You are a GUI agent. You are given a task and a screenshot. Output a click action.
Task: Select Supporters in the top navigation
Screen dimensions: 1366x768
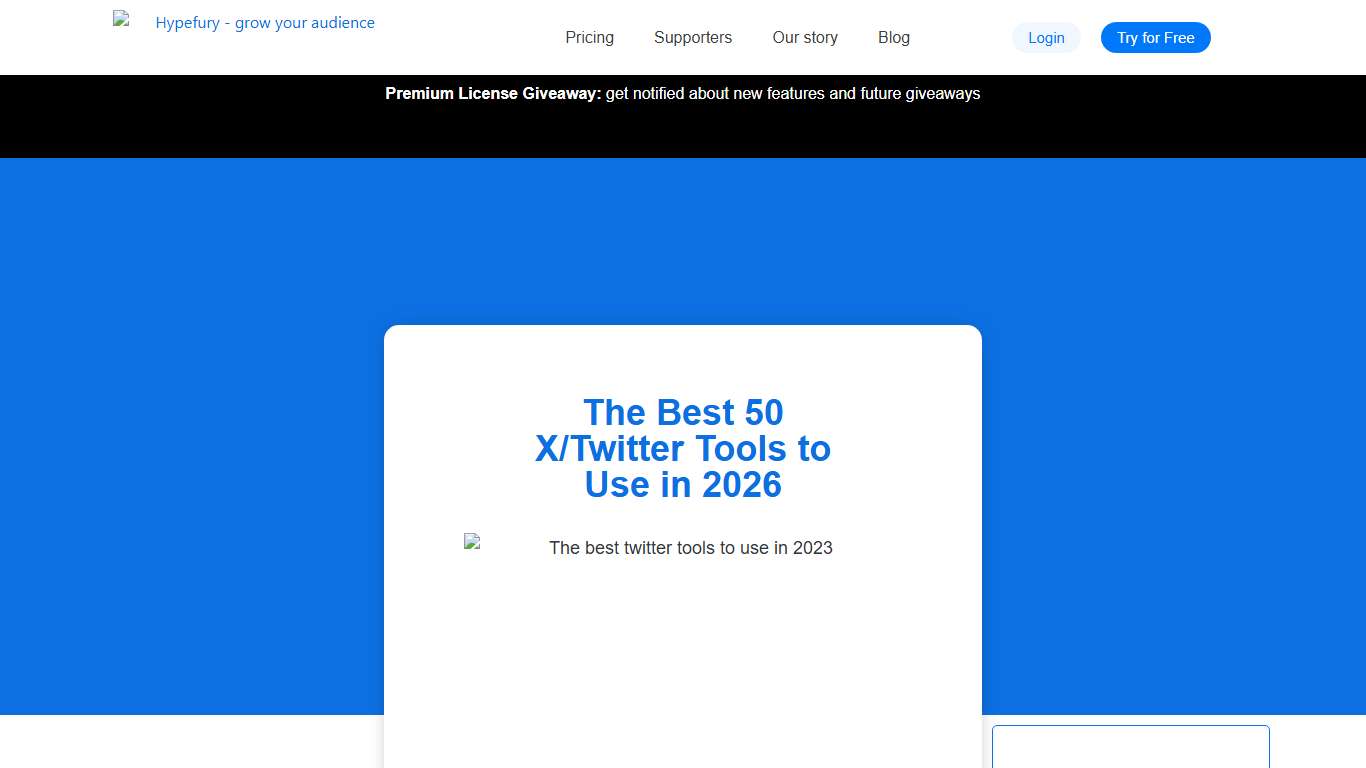click(692, 37)
